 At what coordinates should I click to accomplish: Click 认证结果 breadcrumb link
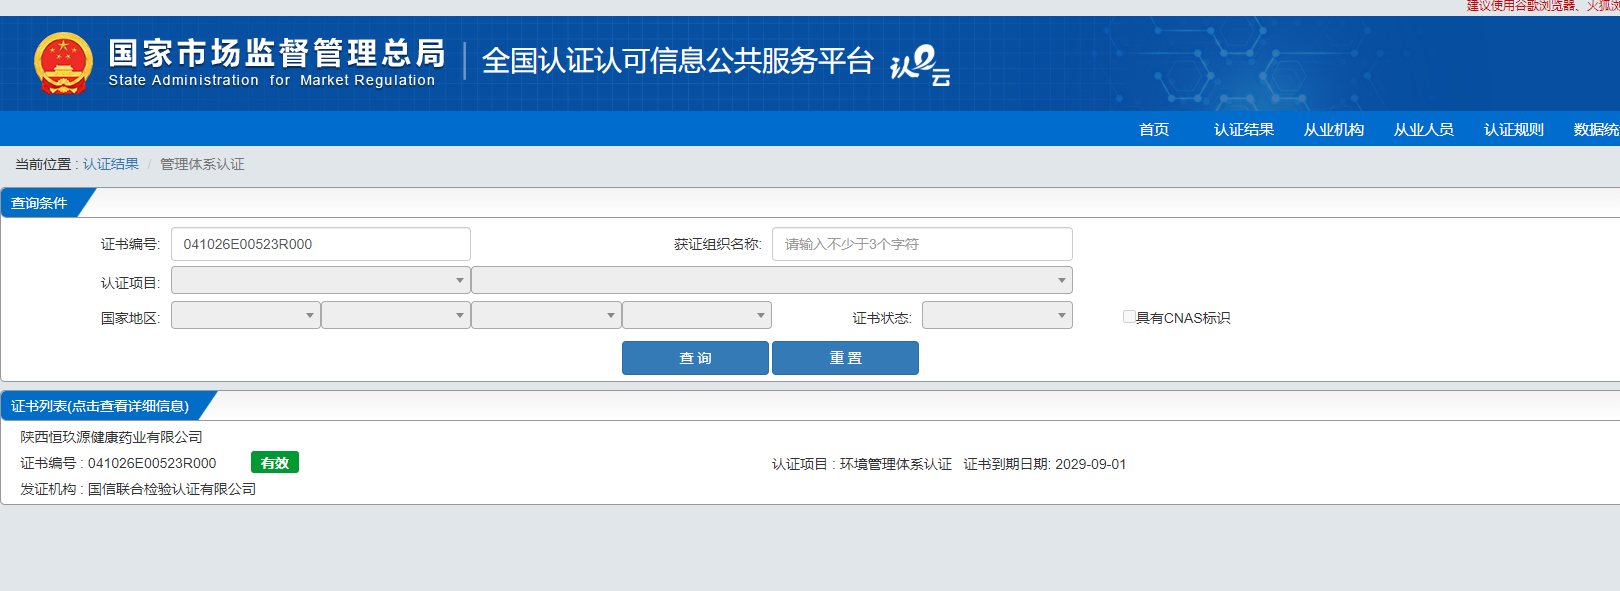coord(111,164)
